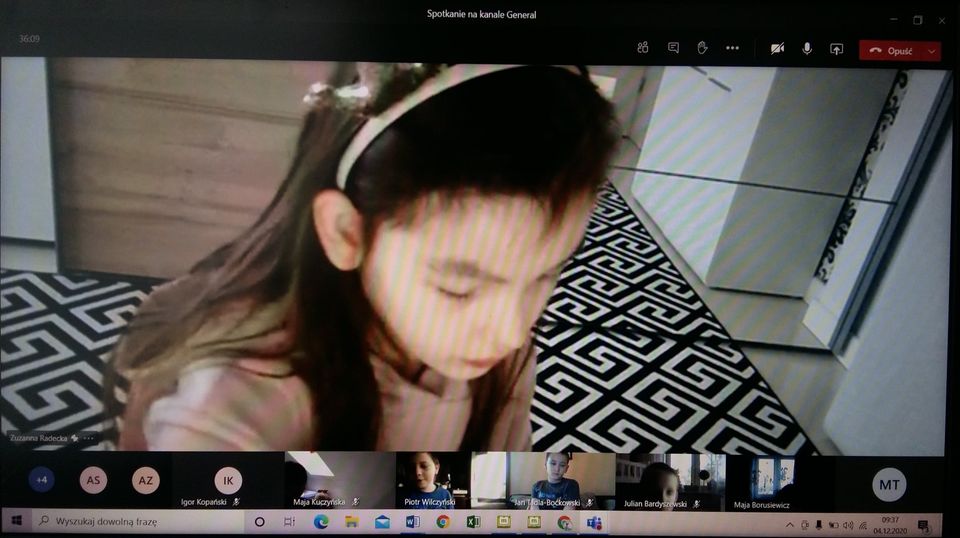Viewport: 960px width, 538px height.
Task: Show the +4 additional participants
Action: point(41,480)
